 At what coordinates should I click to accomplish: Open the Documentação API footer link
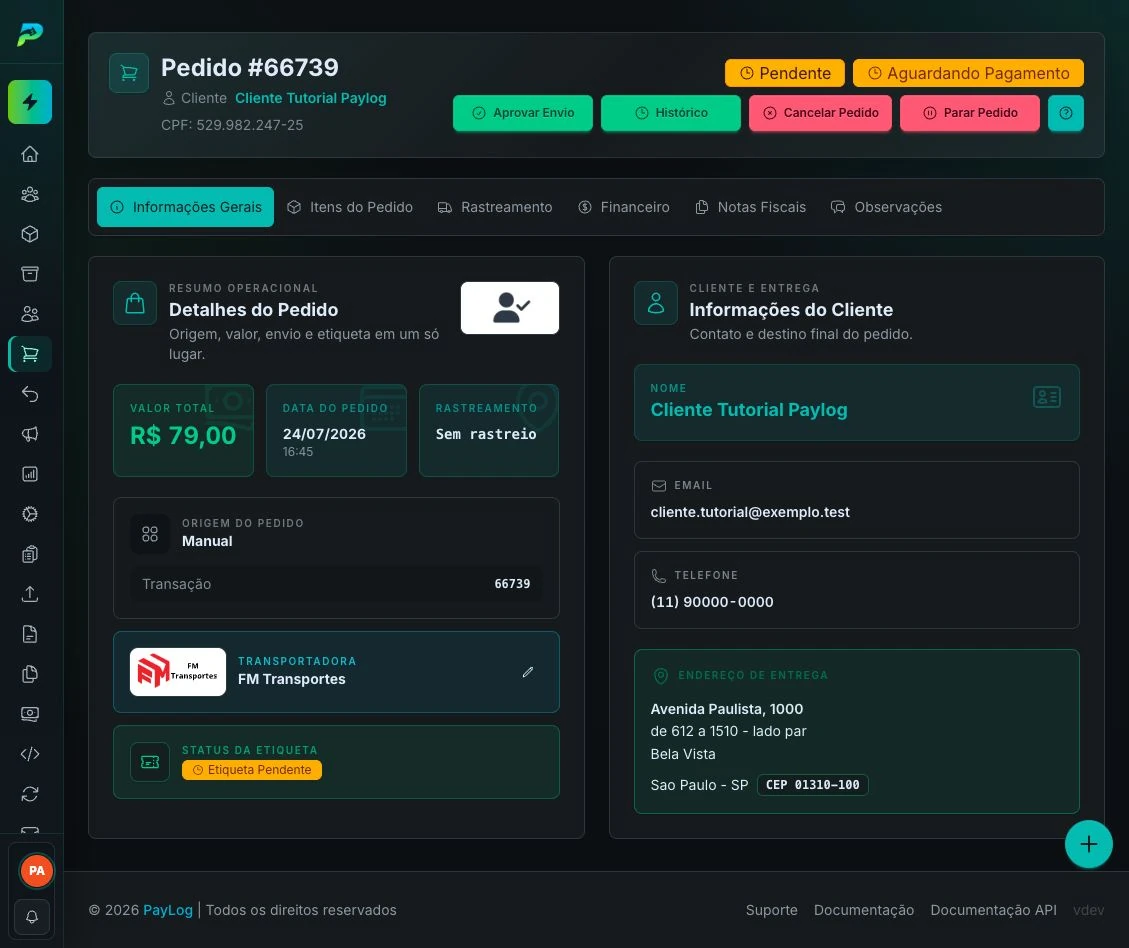(994, 910)
